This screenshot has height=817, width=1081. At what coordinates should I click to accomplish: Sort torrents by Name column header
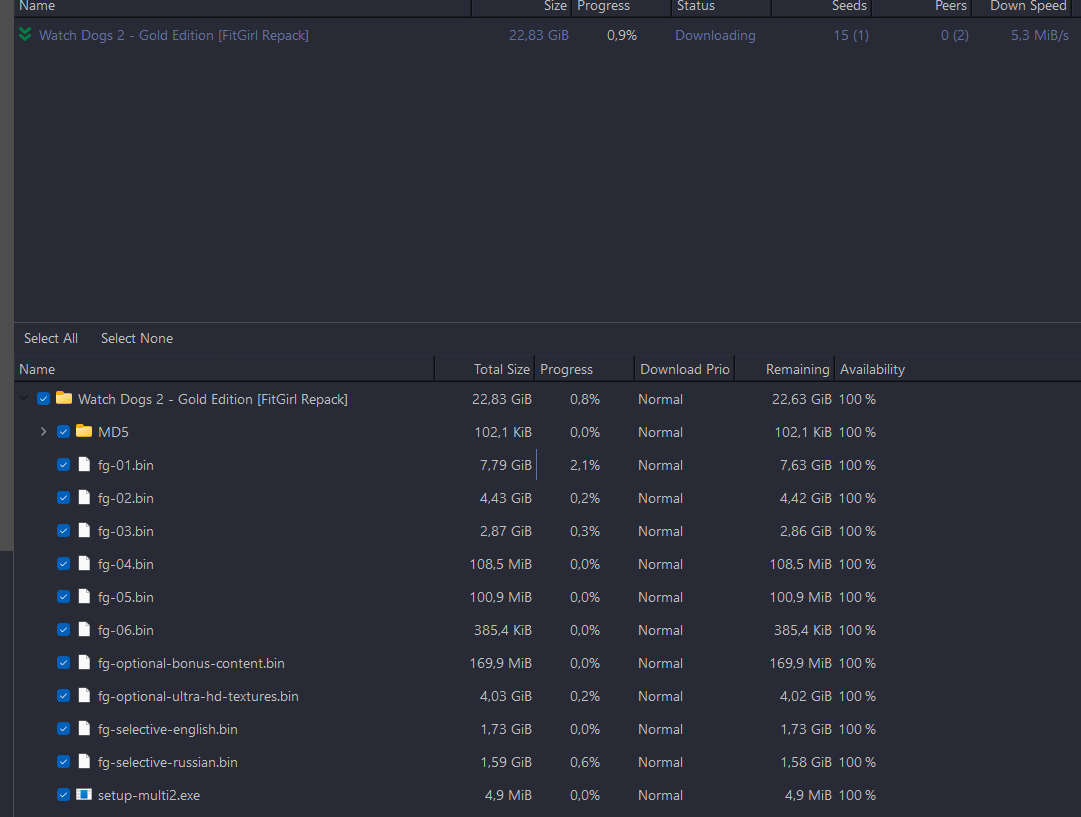point(242,7)
